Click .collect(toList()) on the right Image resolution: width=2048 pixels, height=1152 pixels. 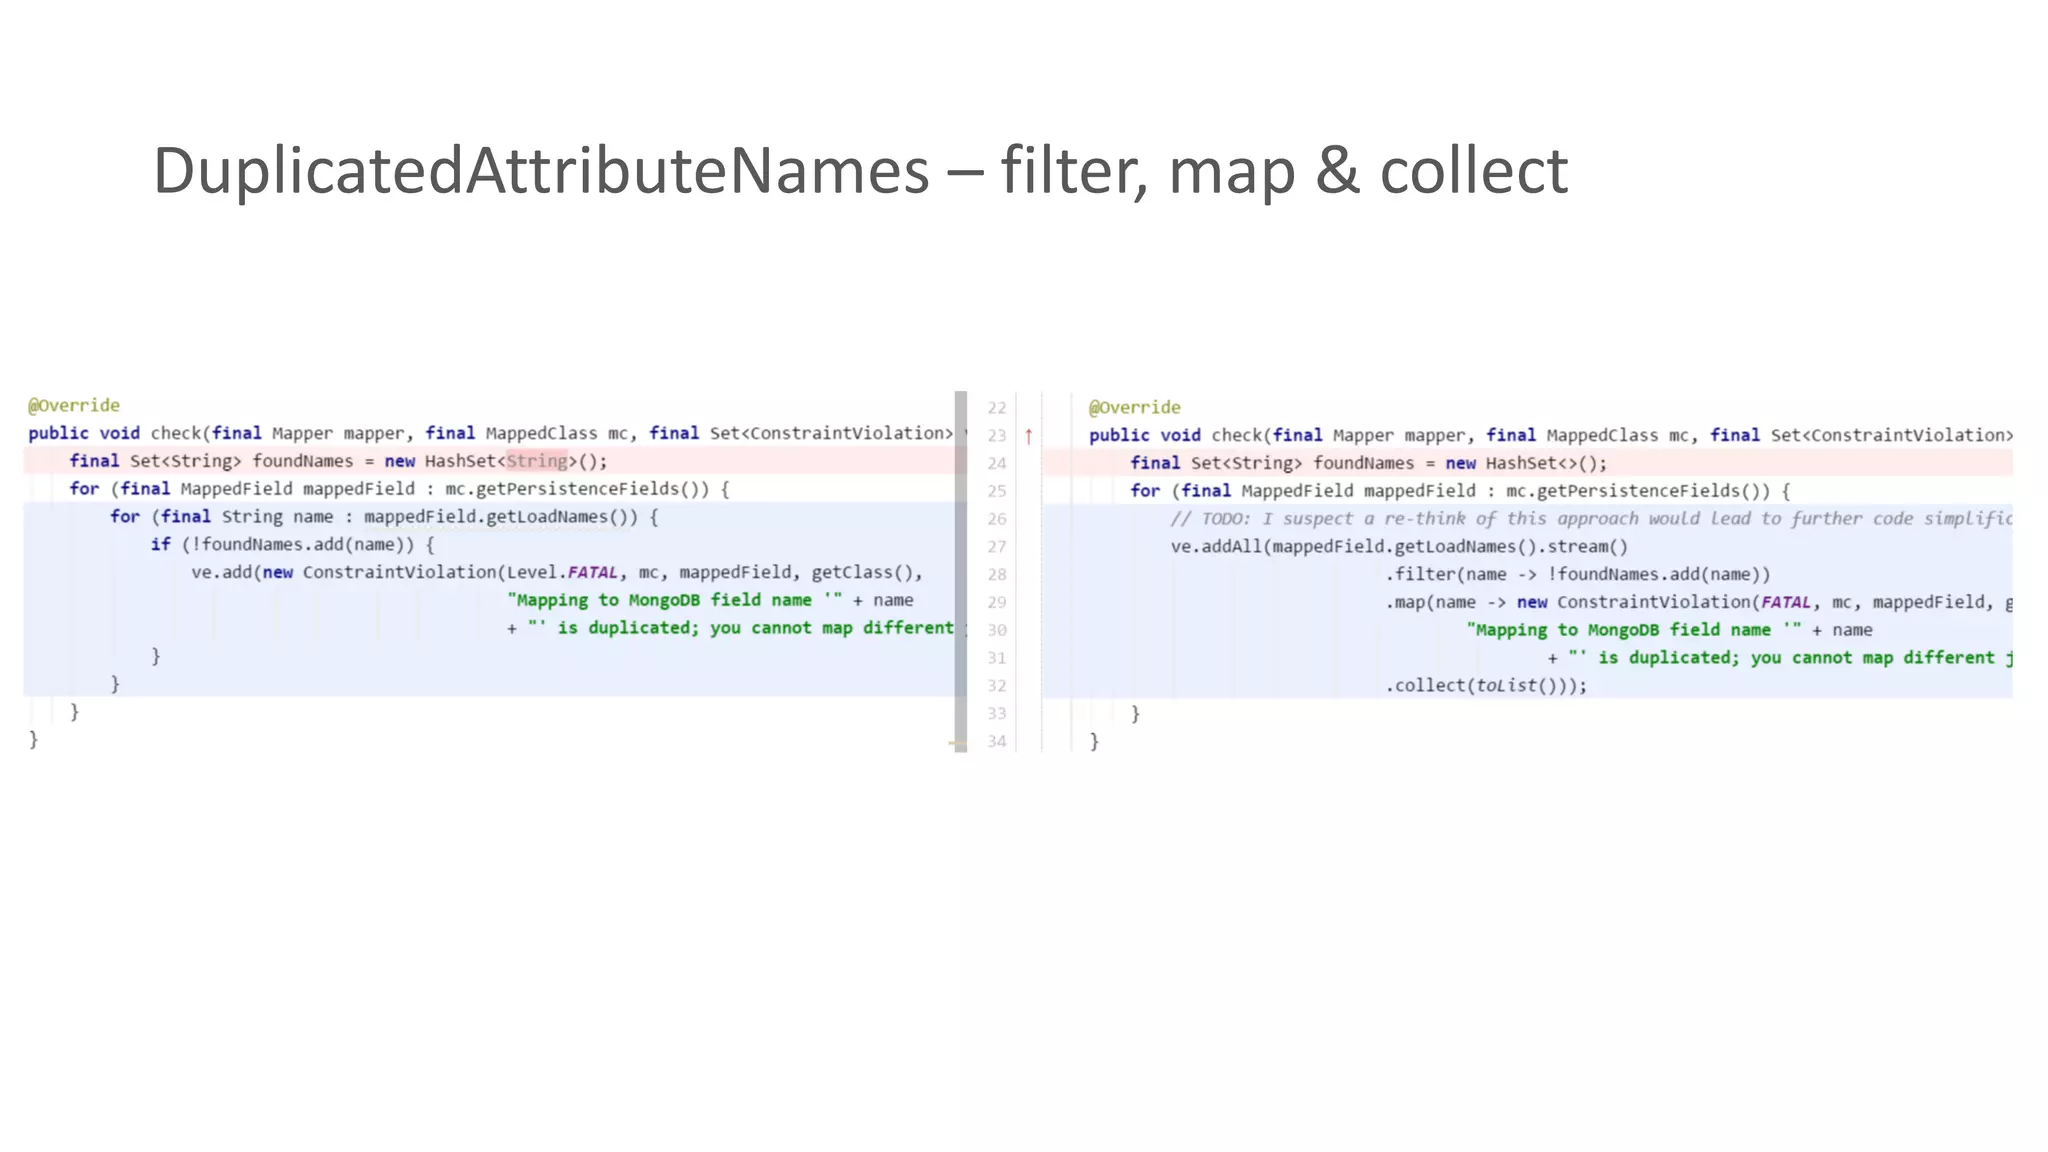1485,685
